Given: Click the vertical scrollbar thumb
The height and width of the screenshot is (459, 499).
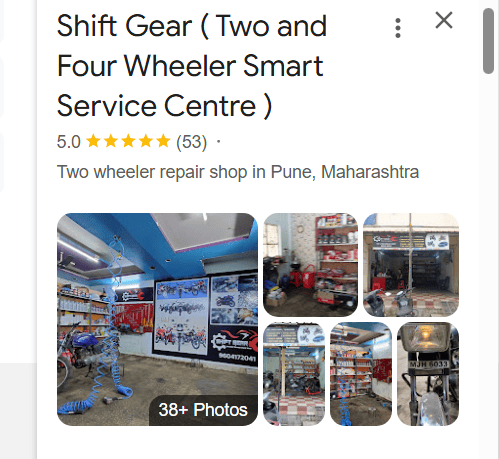Looking at the screenshot, I should pyautogui.click(x=488, y=41).
